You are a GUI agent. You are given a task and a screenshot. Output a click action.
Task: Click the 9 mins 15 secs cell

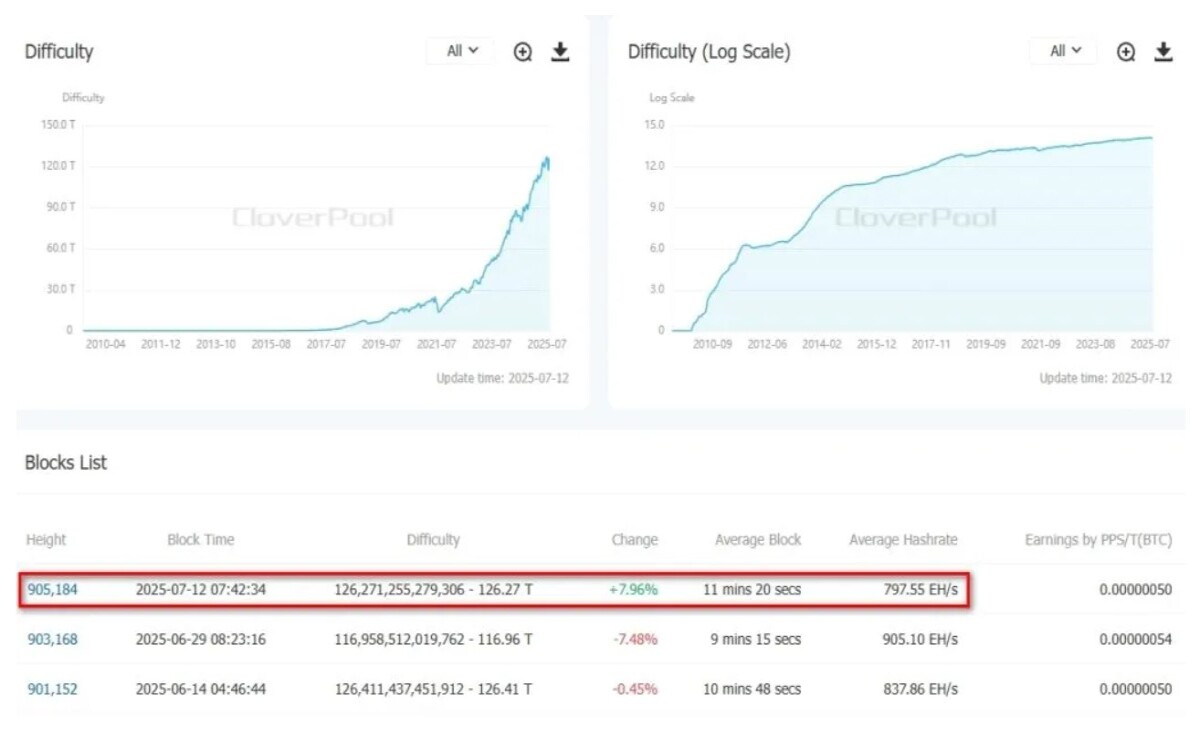[755, 639]
